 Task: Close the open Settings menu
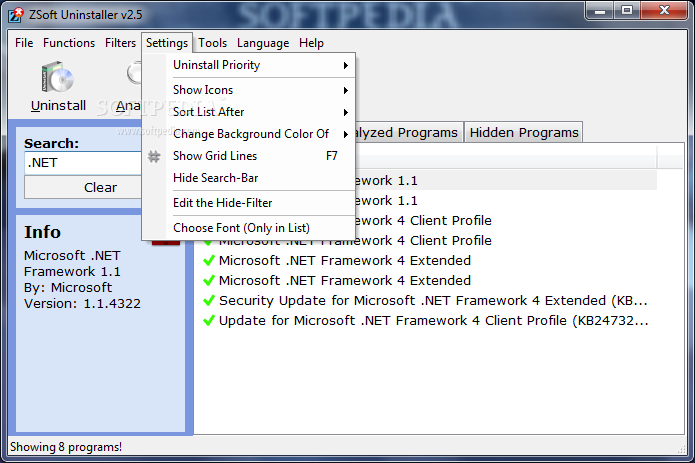167,43
